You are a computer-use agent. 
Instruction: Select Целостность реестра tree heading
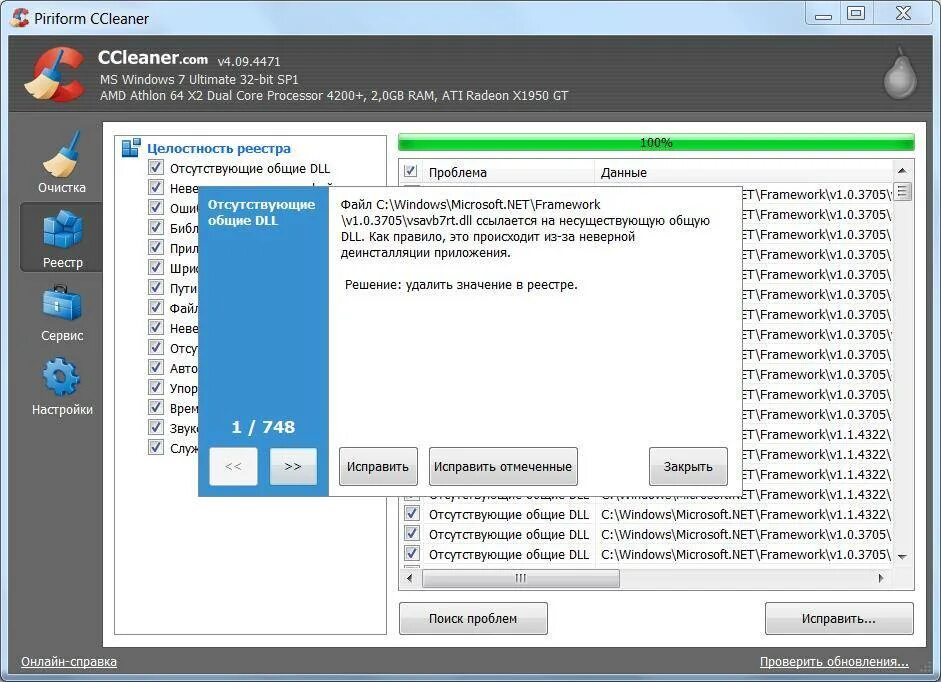pos(219,148)
